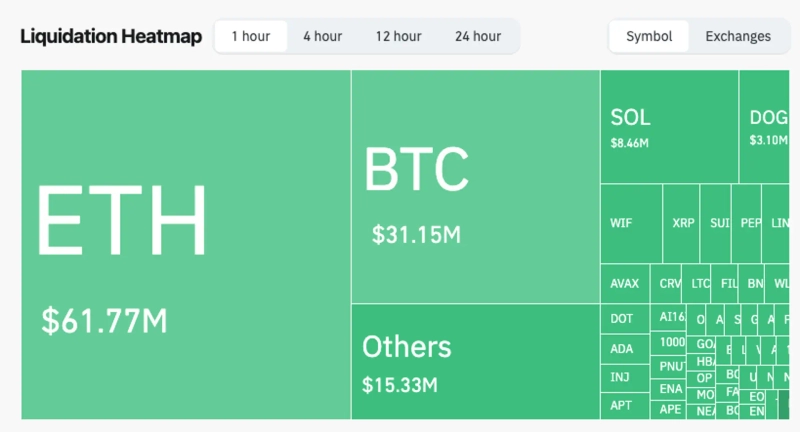This screenshot has width=800, height=432.
Task: Select the DOGE tile
Action: point(766,127)
